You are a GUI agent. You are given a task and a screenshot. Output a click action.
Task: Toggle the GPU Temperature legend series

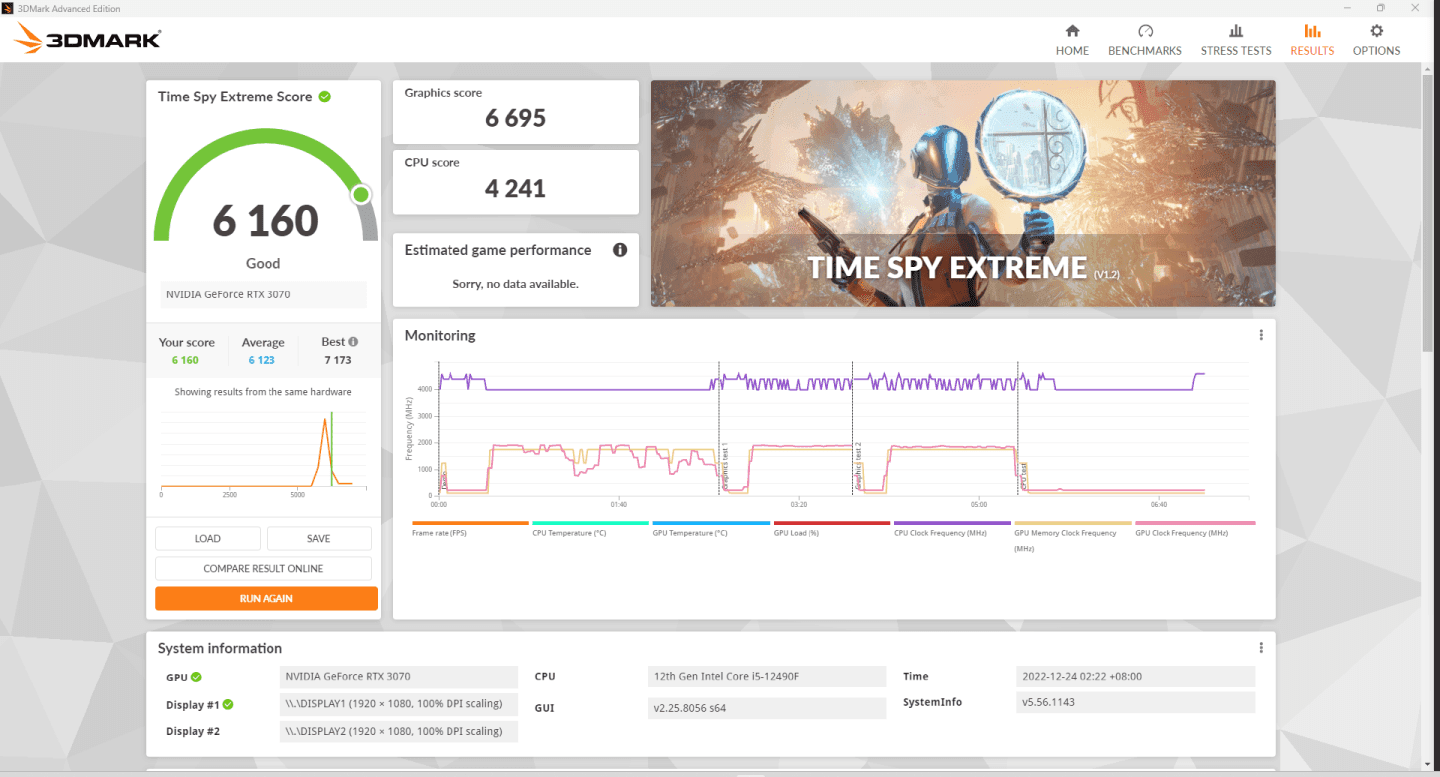click(711, 528)
